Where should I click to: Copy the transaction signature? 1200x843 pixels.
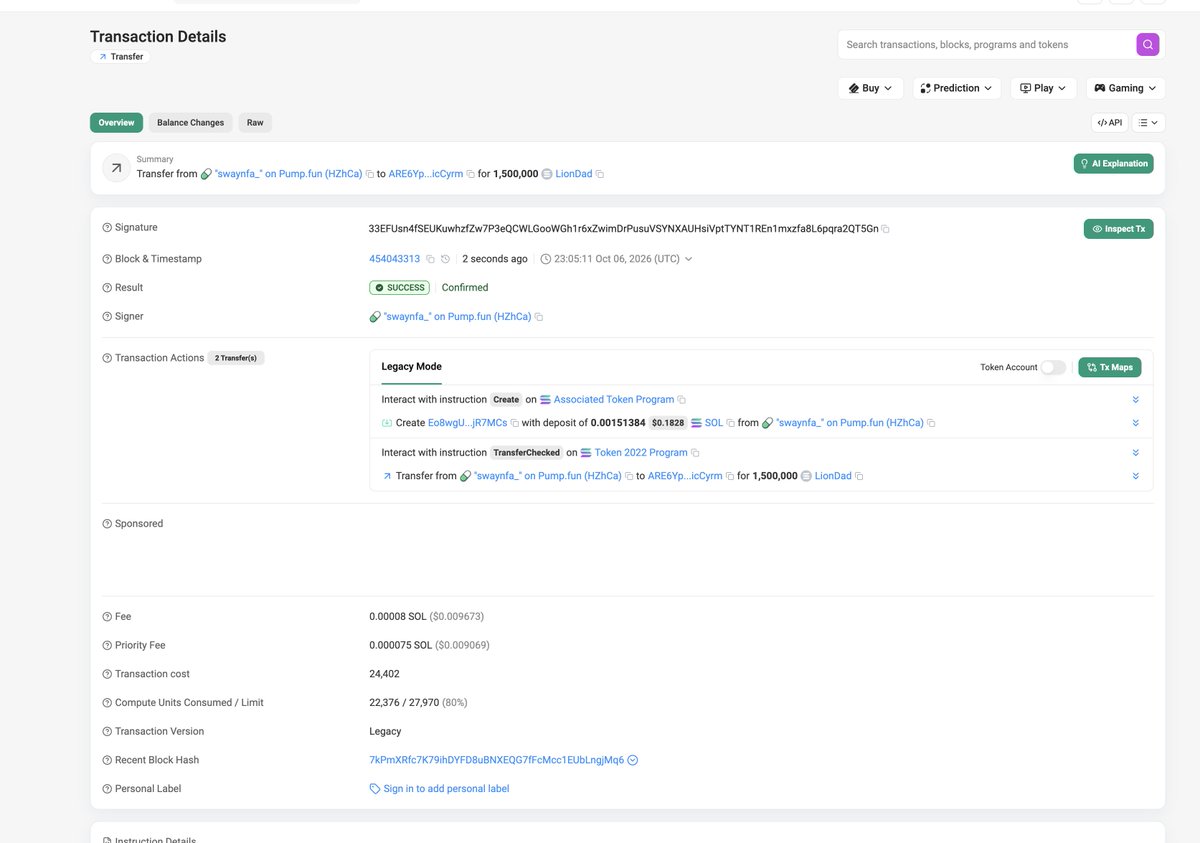pos(886,229)
